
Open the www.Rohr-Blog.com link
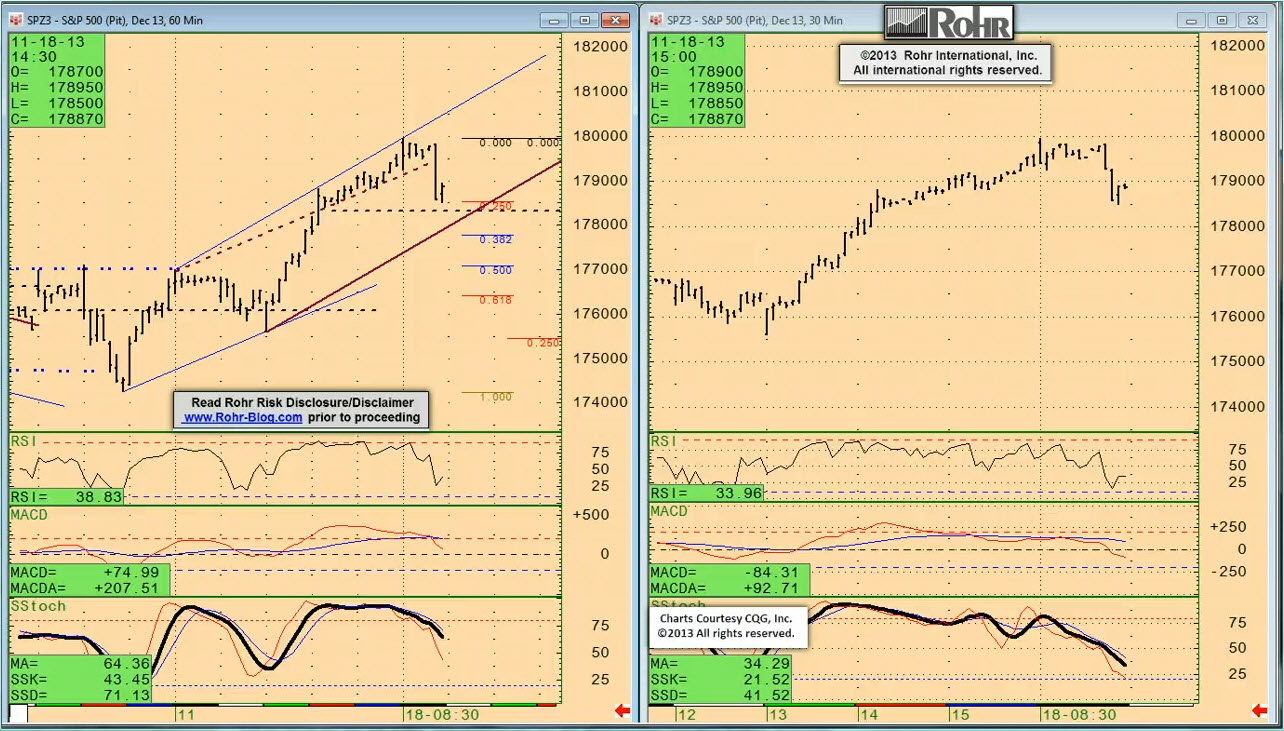(x=242, y=418)
